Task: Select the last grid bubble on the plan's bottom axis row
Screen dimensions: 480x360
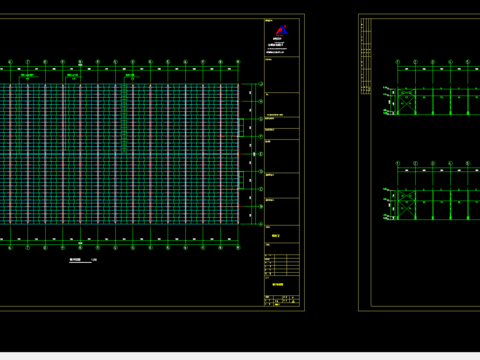Action: click(x=238, y=248)
